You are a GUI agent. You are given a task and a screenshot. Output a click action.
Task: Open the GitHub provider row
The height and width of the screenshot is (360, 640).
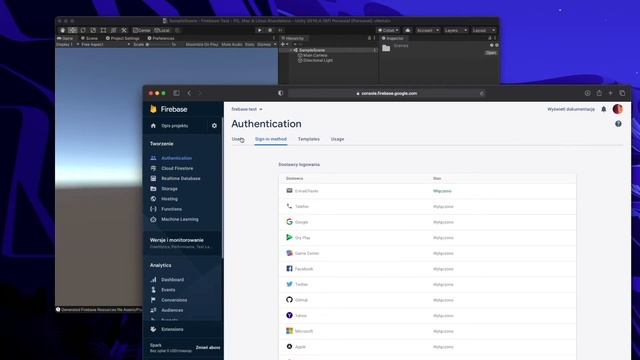click(427, 300)
